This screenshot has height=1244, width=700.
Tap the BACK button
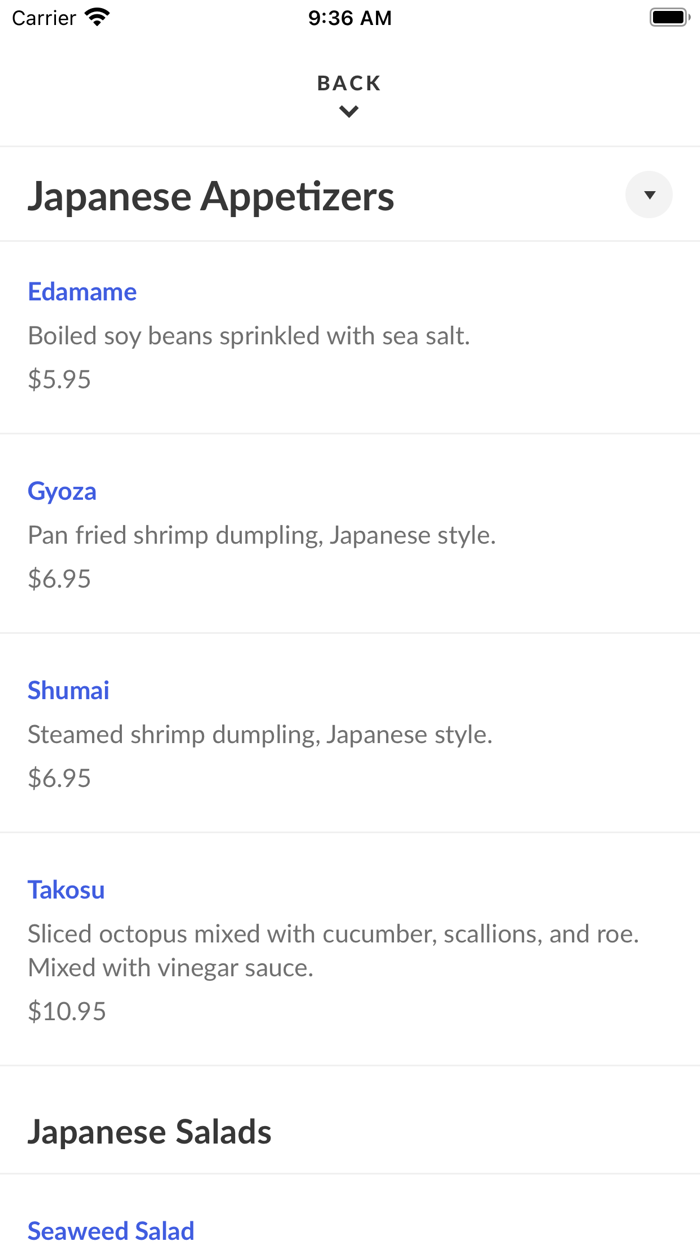pos(348,83)
